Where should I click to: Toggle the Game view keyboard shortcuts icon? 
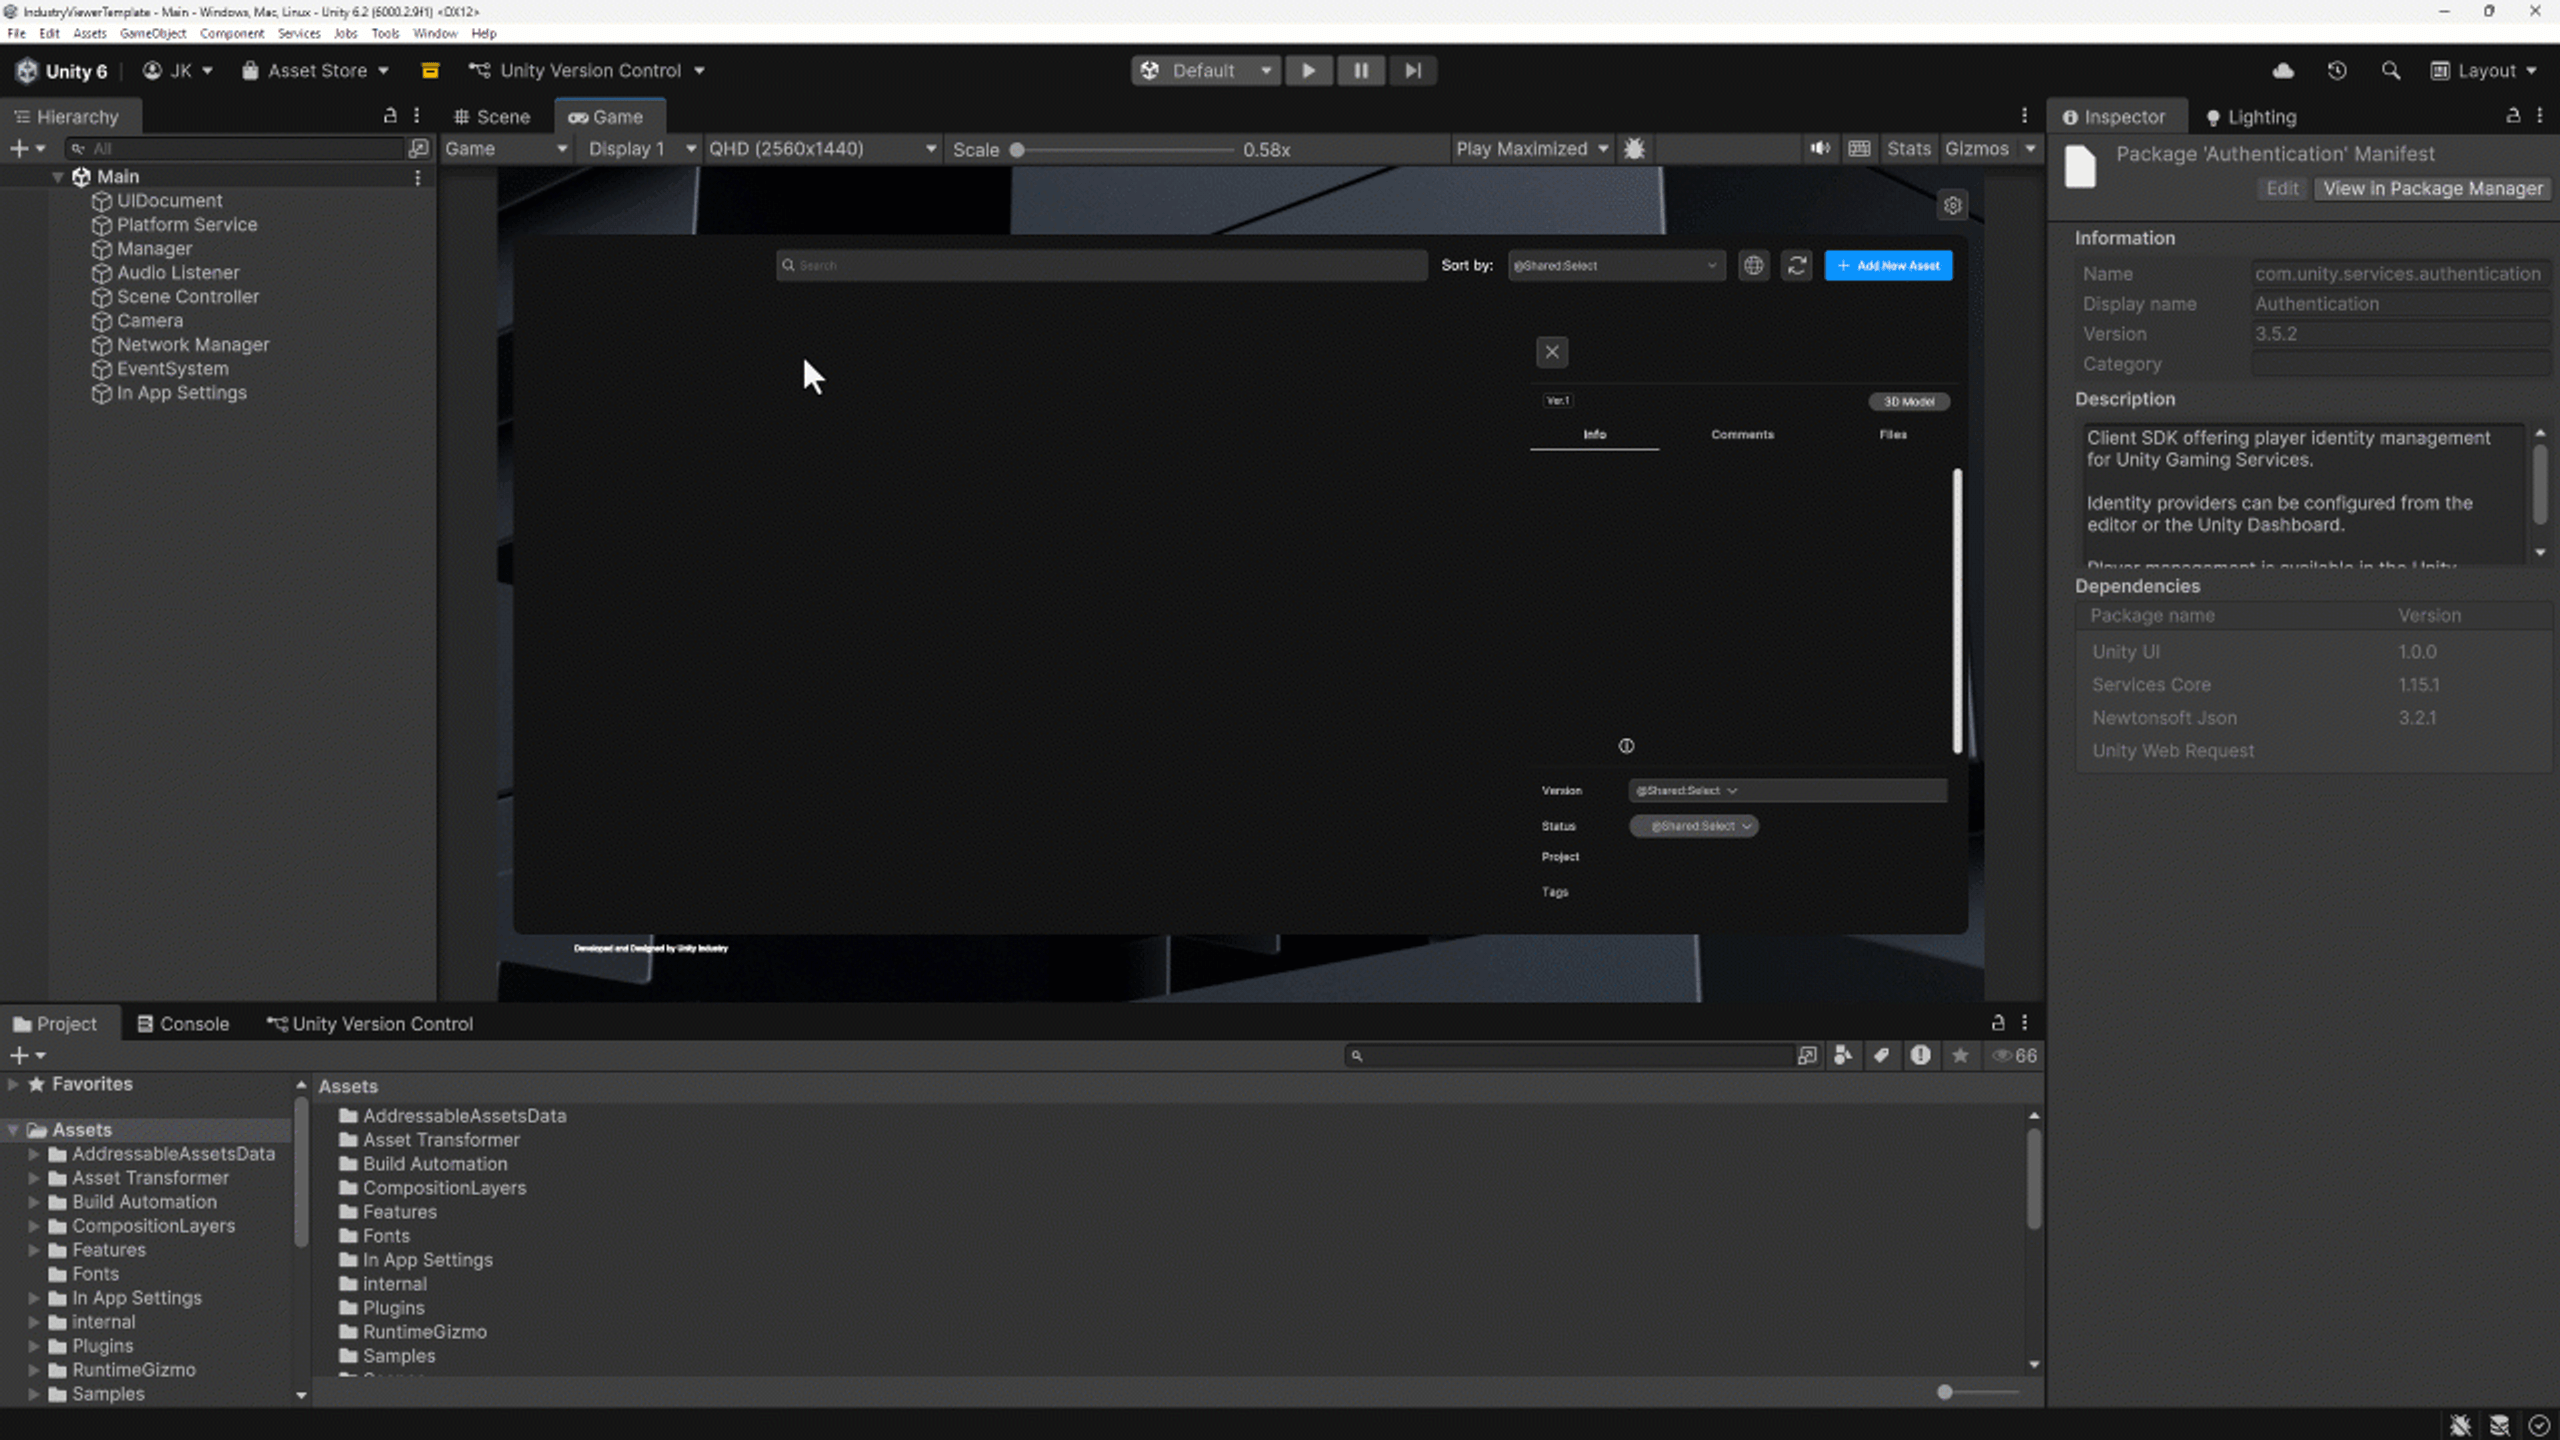[1859, 149]
